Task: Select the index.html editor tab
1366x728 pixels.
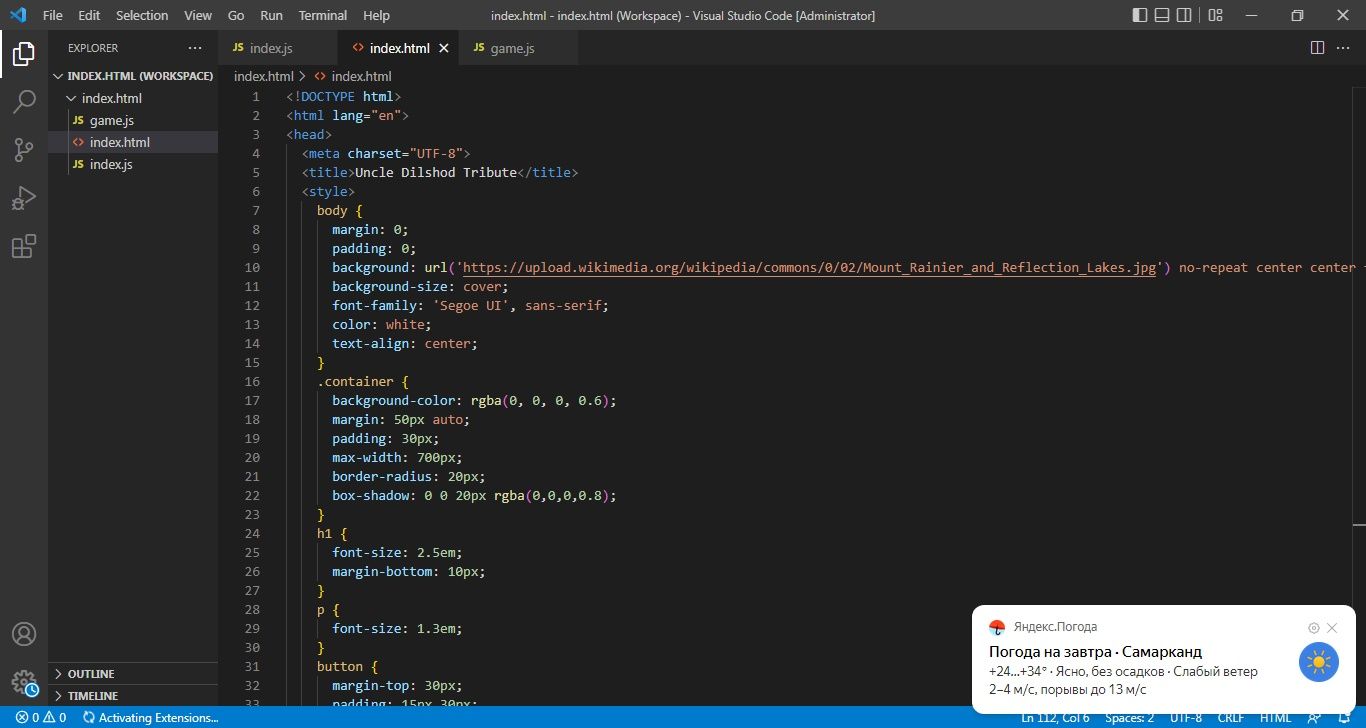Action: coord(399,48)
